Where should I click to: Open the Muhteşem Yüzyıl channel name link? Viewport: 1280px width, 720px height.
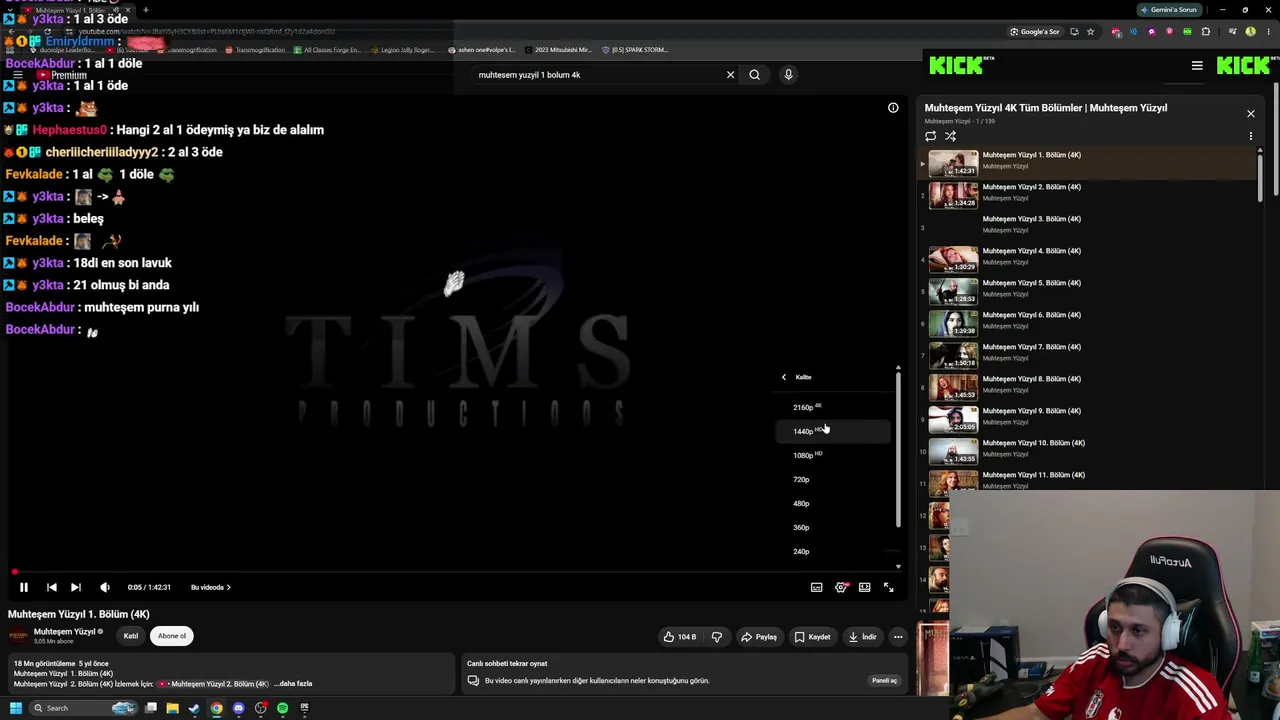click(x=64, y=632)
